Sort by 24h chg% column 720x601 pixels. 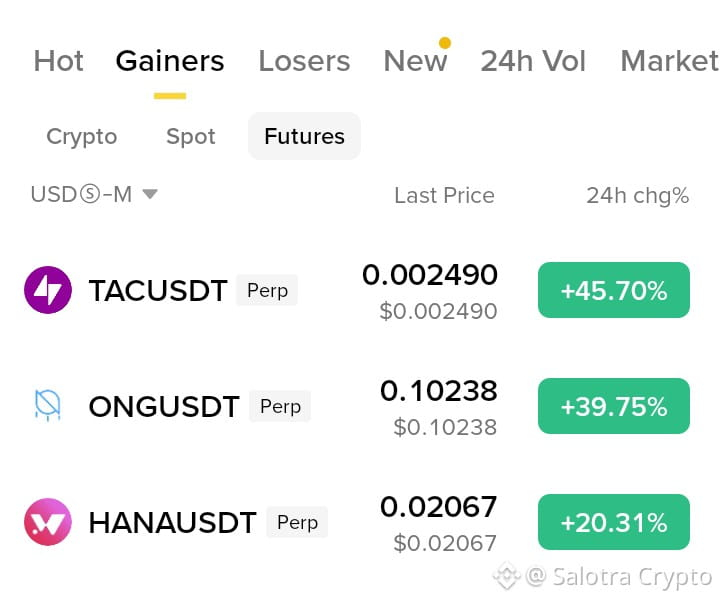tap(638, 196)
